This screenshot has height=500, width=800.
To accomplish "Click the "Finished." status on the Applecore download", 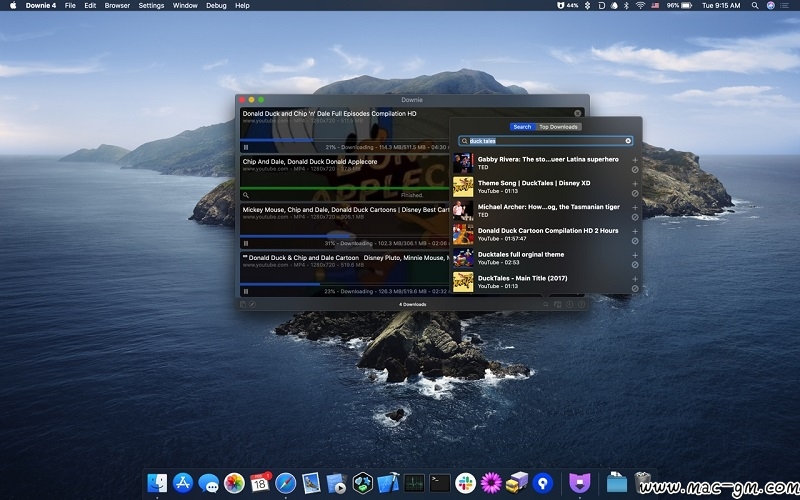I will (412, 195).
